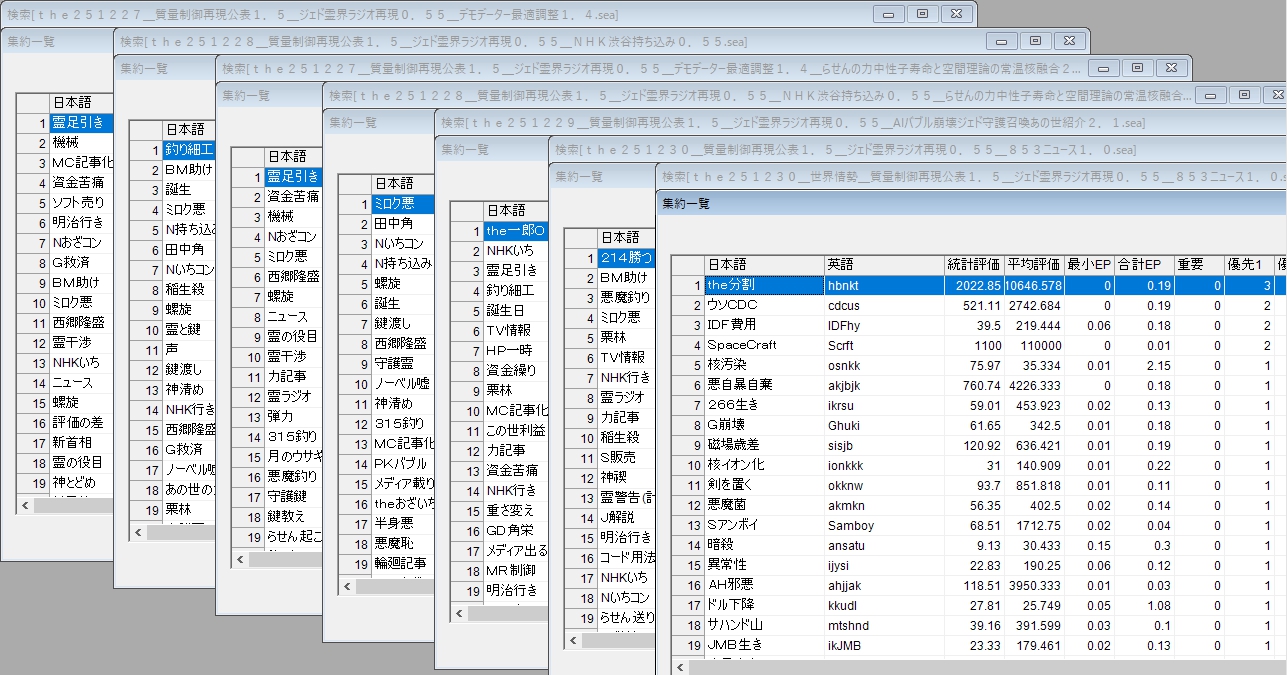Click the 平均評価 column header
Screen dimensions: 1287x675
[1033, 265]
